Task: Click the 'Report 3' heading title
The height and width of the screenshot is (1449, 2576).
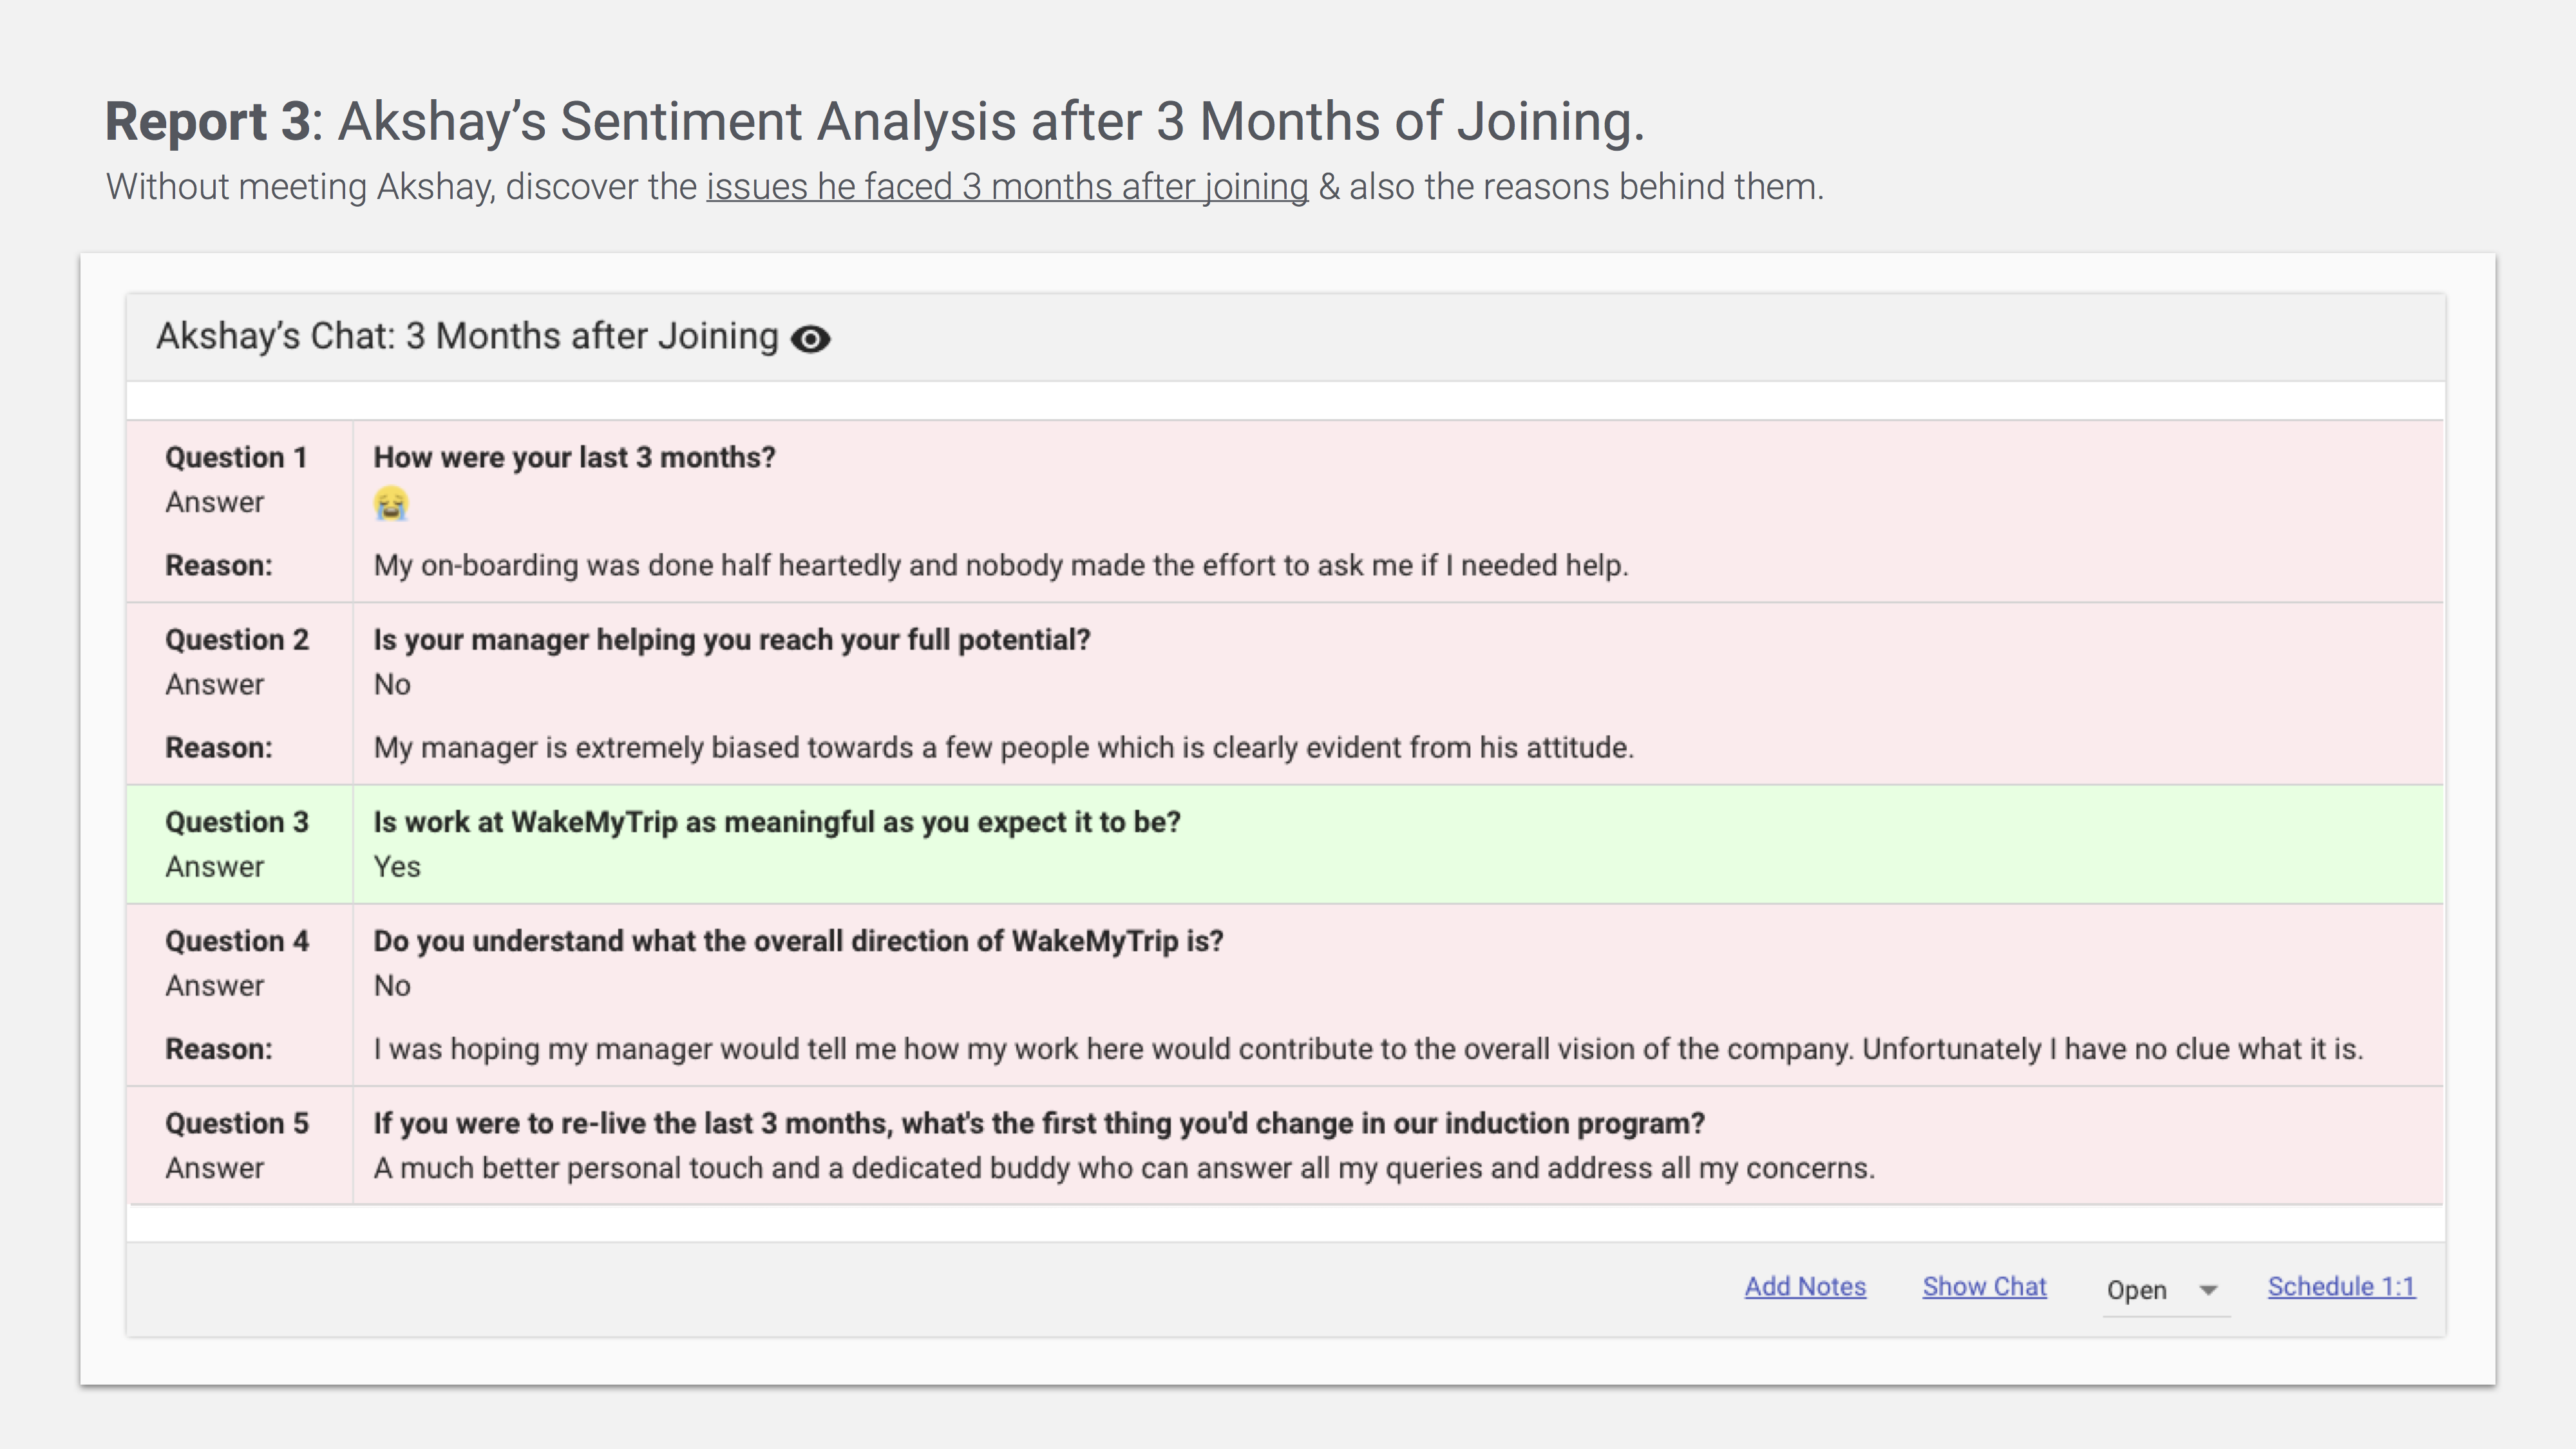Action: [x=208, y=122]
